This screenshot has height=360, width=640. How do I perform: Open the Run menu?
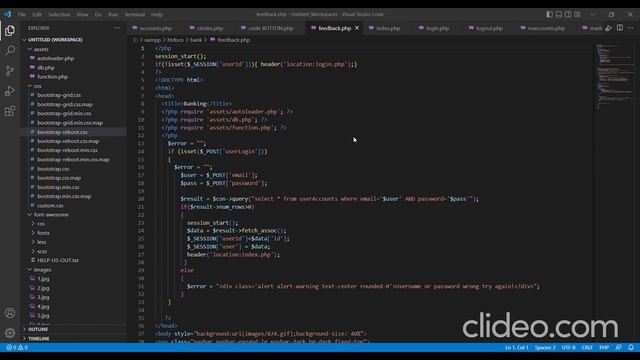[113, 14]
